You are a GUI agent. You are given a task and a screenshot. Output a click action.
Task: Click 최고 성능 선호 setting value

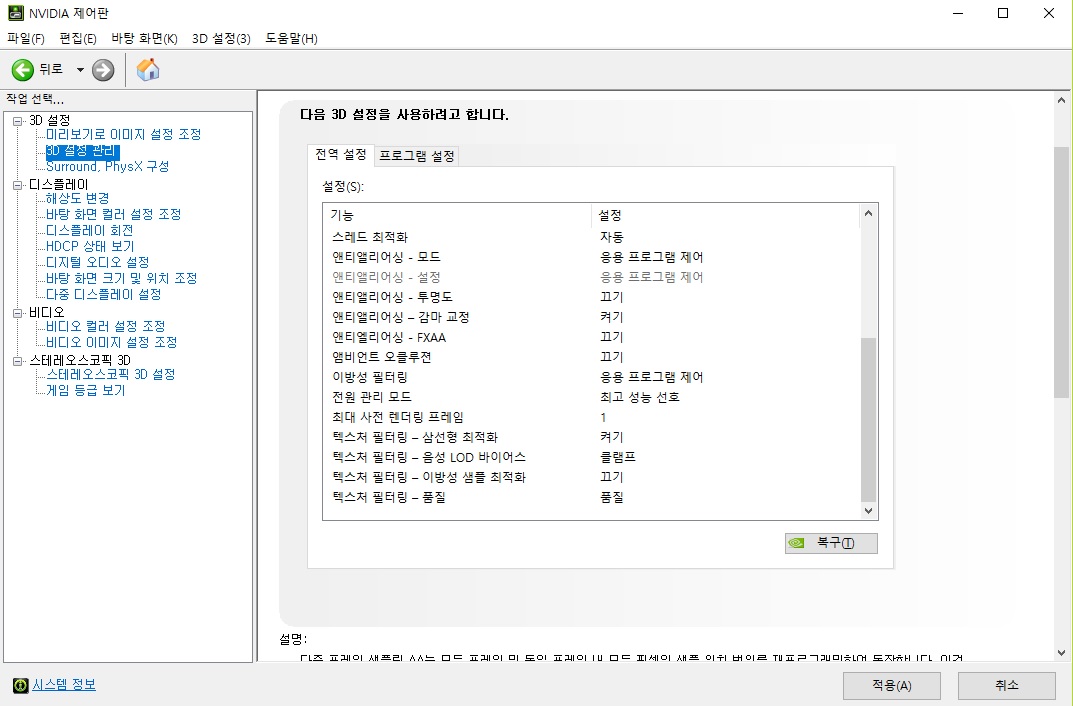pos(640,397)
